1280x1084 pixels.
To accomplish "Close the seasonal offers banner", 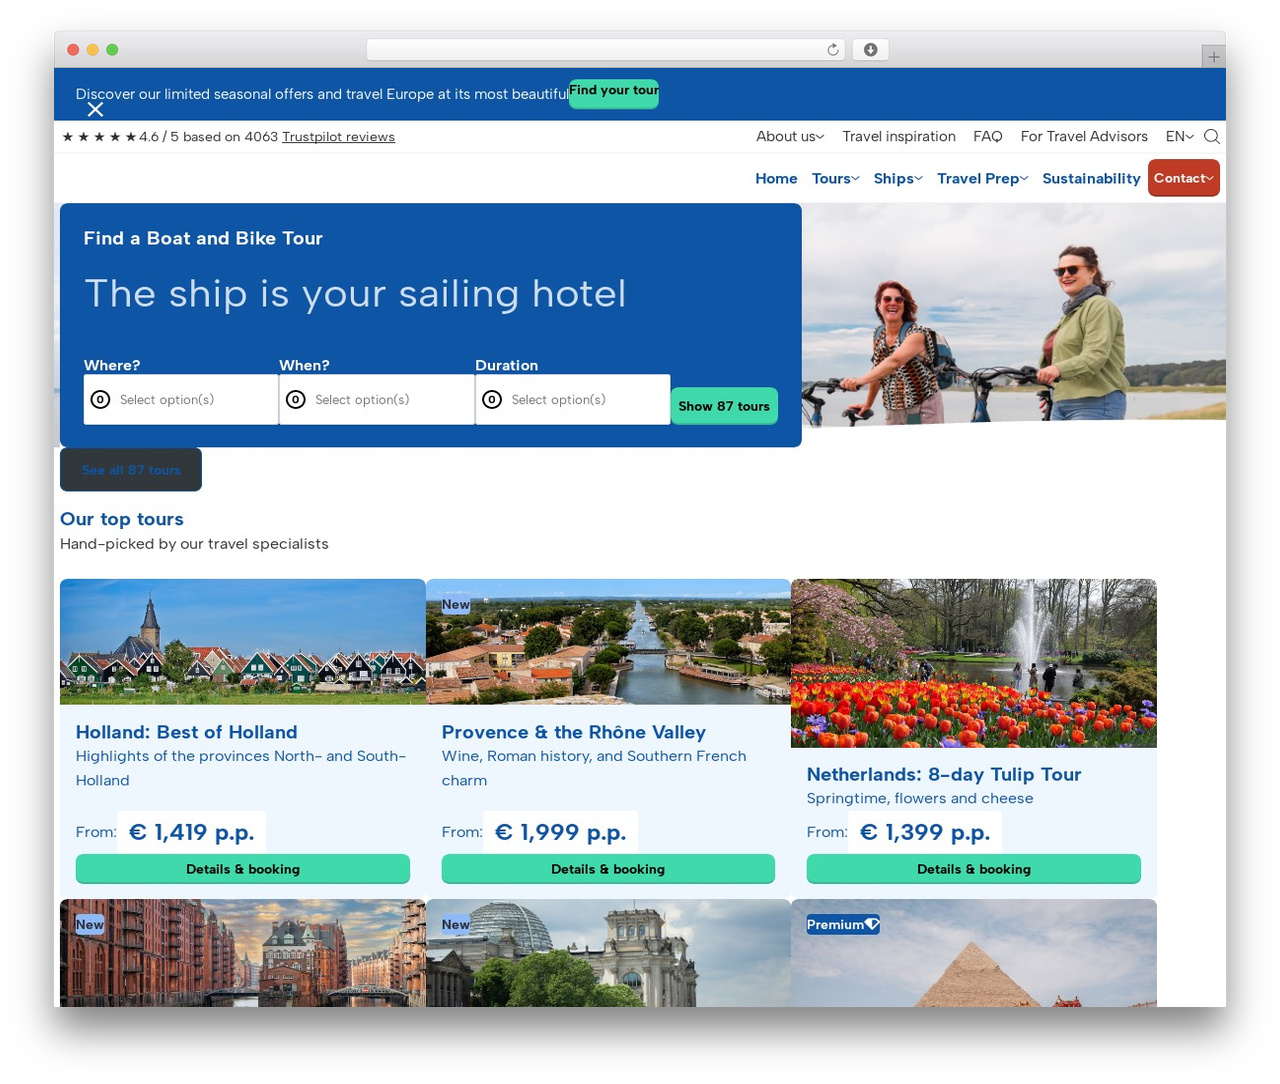I will pyautogui.click(x=95, y=109).
